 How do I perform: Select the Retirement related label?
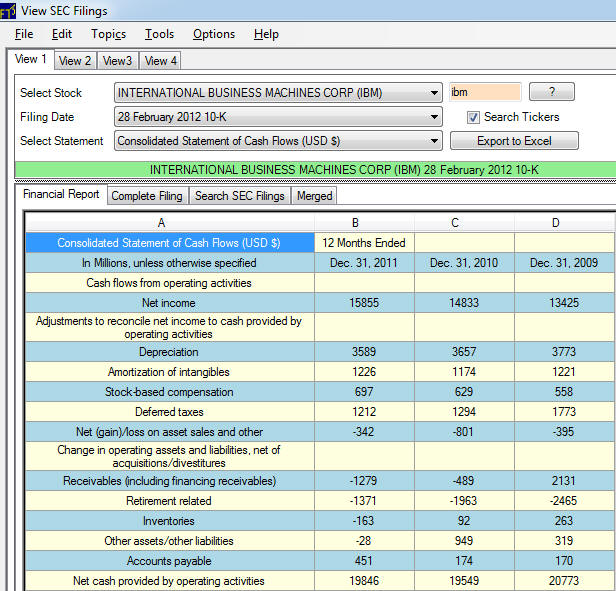click(170, 501)
